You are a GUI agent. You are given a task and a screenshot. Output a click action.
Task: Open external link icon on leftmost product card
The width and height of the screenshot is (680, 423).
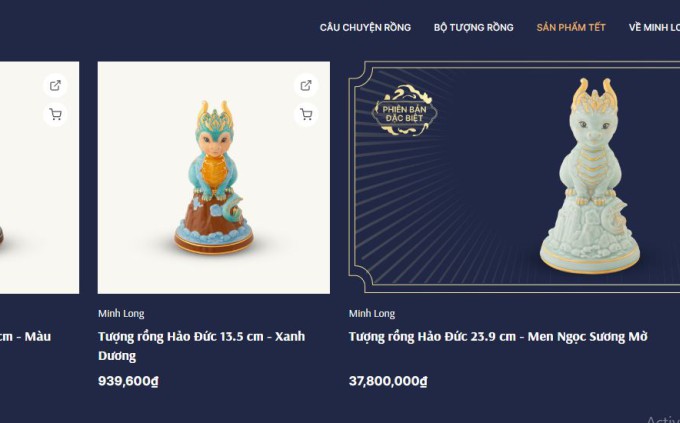coord(55,85)
